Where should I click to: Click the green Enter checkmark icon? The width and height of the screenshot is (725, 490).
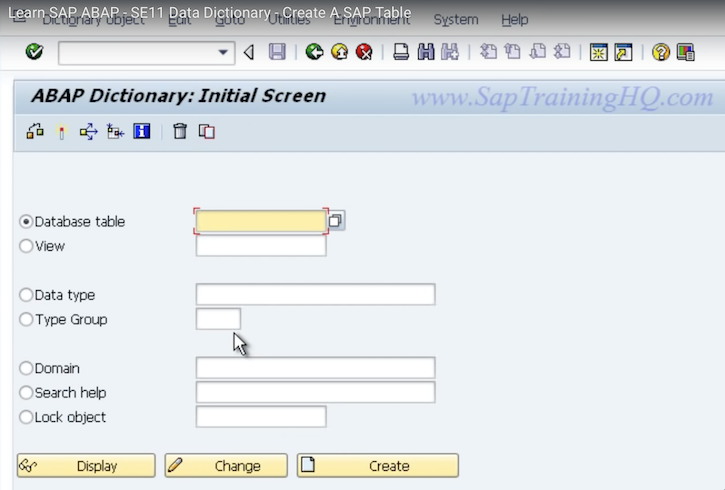click(x=35, y=52)
